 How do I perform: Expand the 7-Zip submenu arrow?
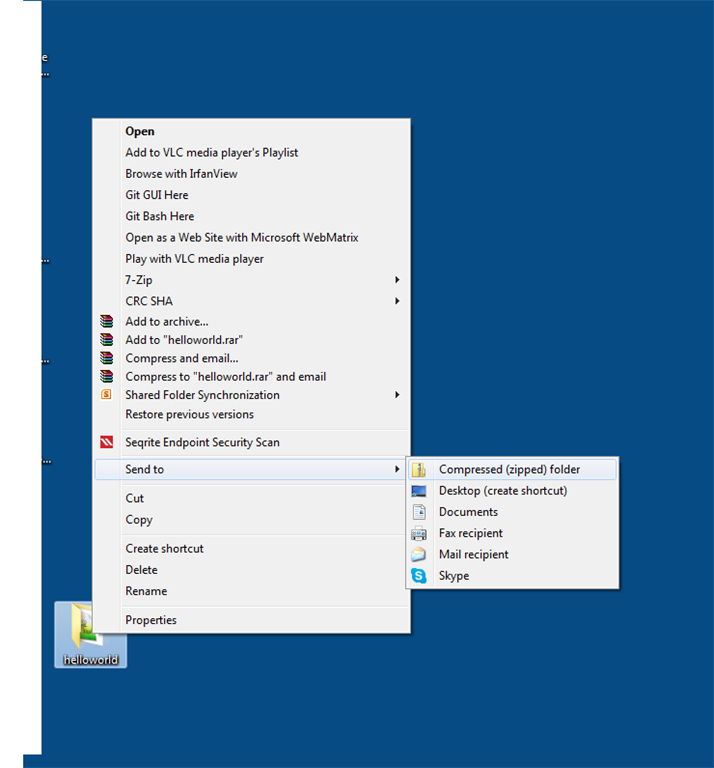(x=397, y=280)
